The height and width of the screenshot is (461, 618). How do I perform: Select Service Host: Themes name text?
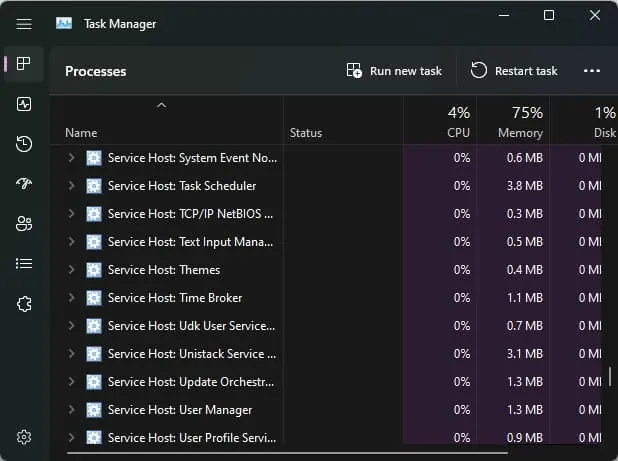[x=164, y=270]
